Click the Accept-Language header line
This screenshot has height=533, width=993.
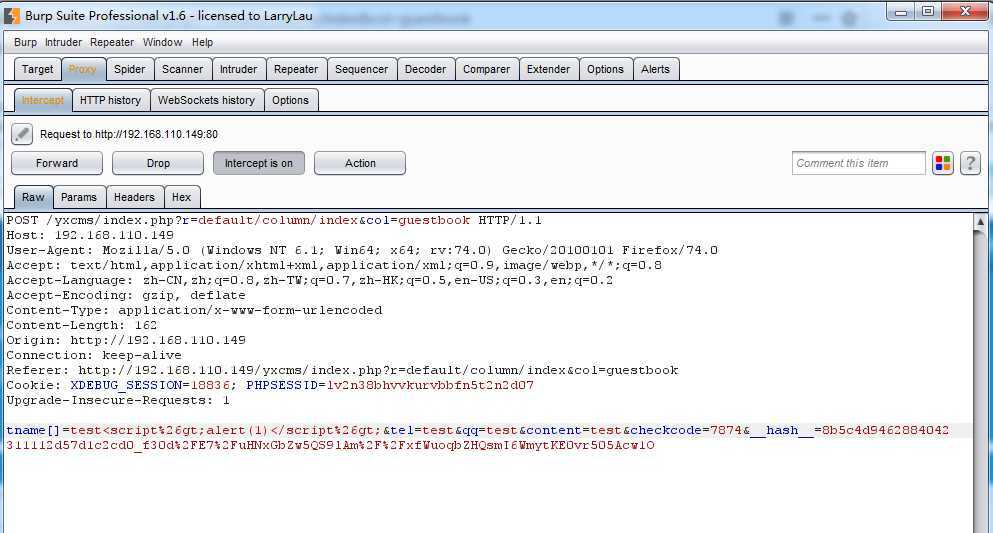310,280
